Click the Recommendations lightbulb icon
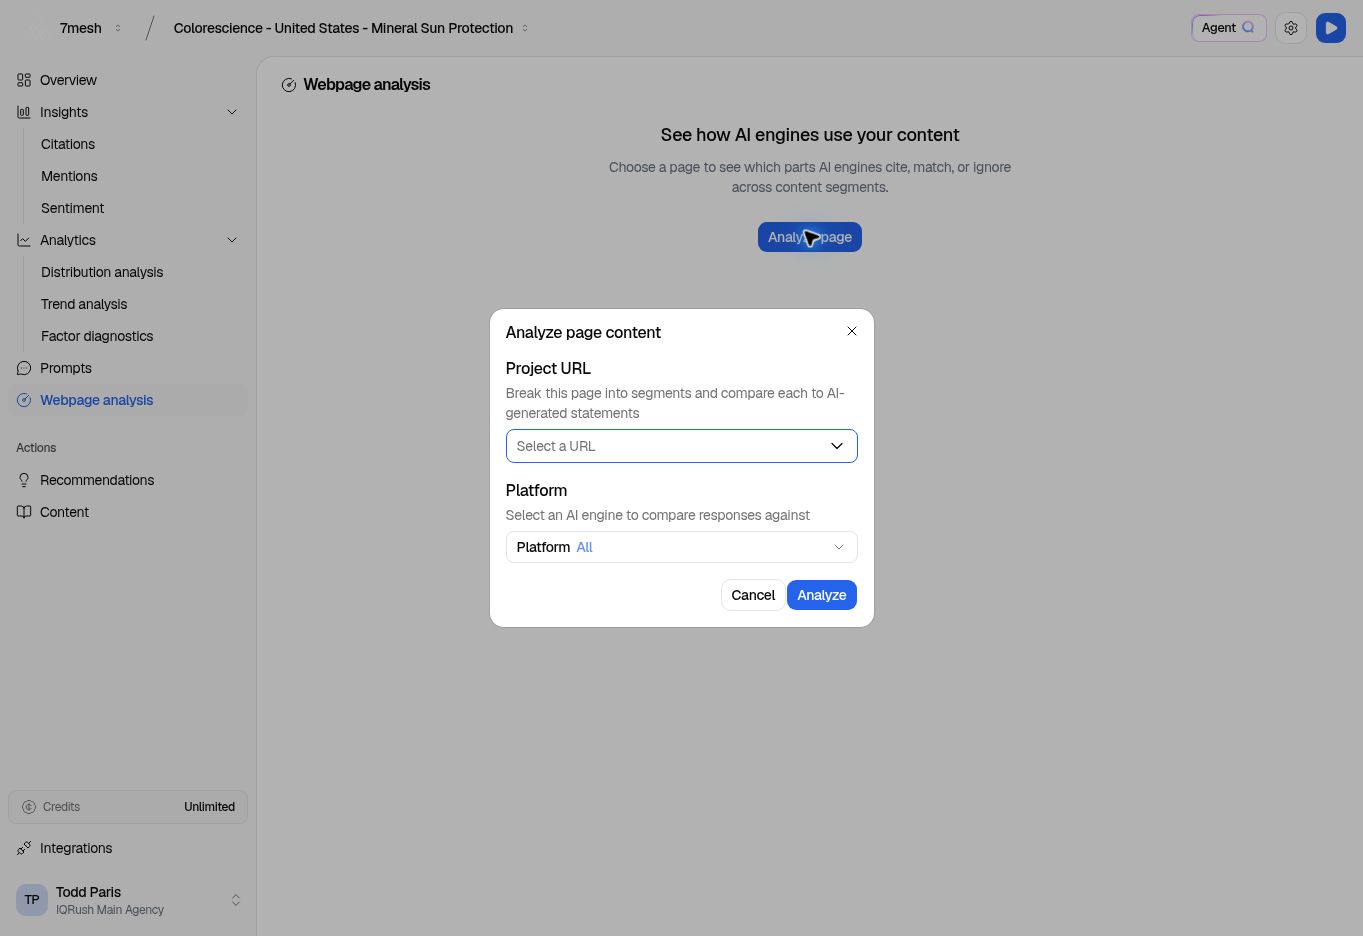The height and width of the screenshot is (936, 1363). click(x=24, y=480)
